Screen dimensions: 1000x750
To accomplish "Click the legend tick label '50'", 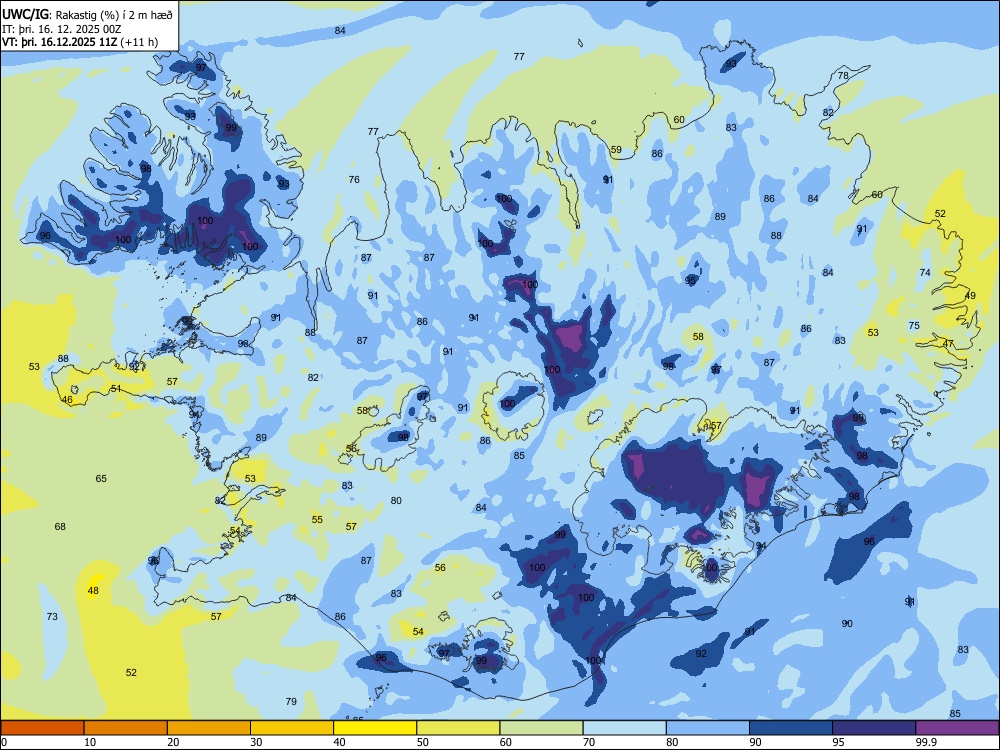I will pos(422,742).
